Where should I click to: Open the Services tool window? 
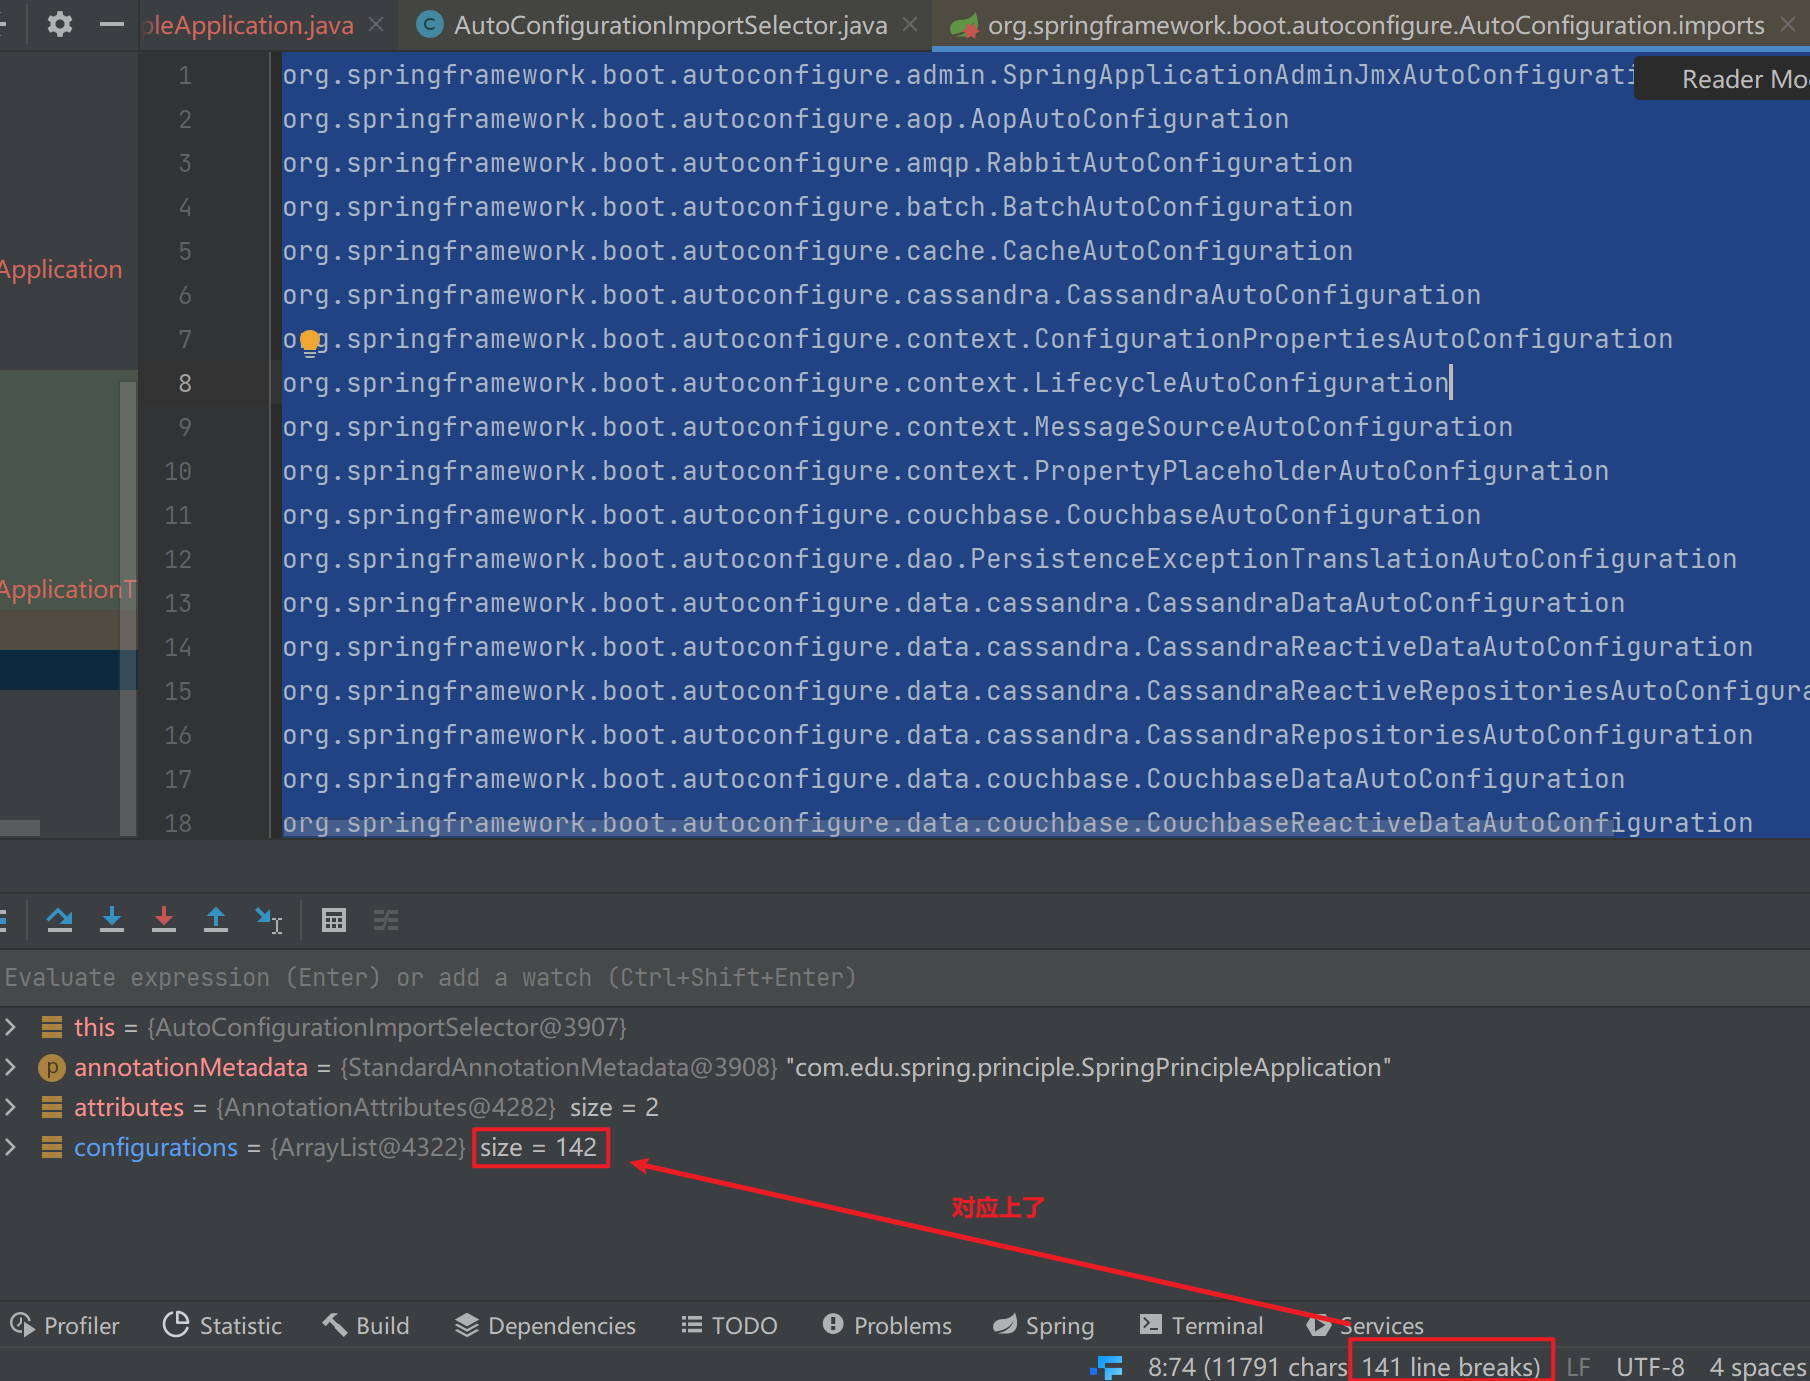(1366, 1325)
